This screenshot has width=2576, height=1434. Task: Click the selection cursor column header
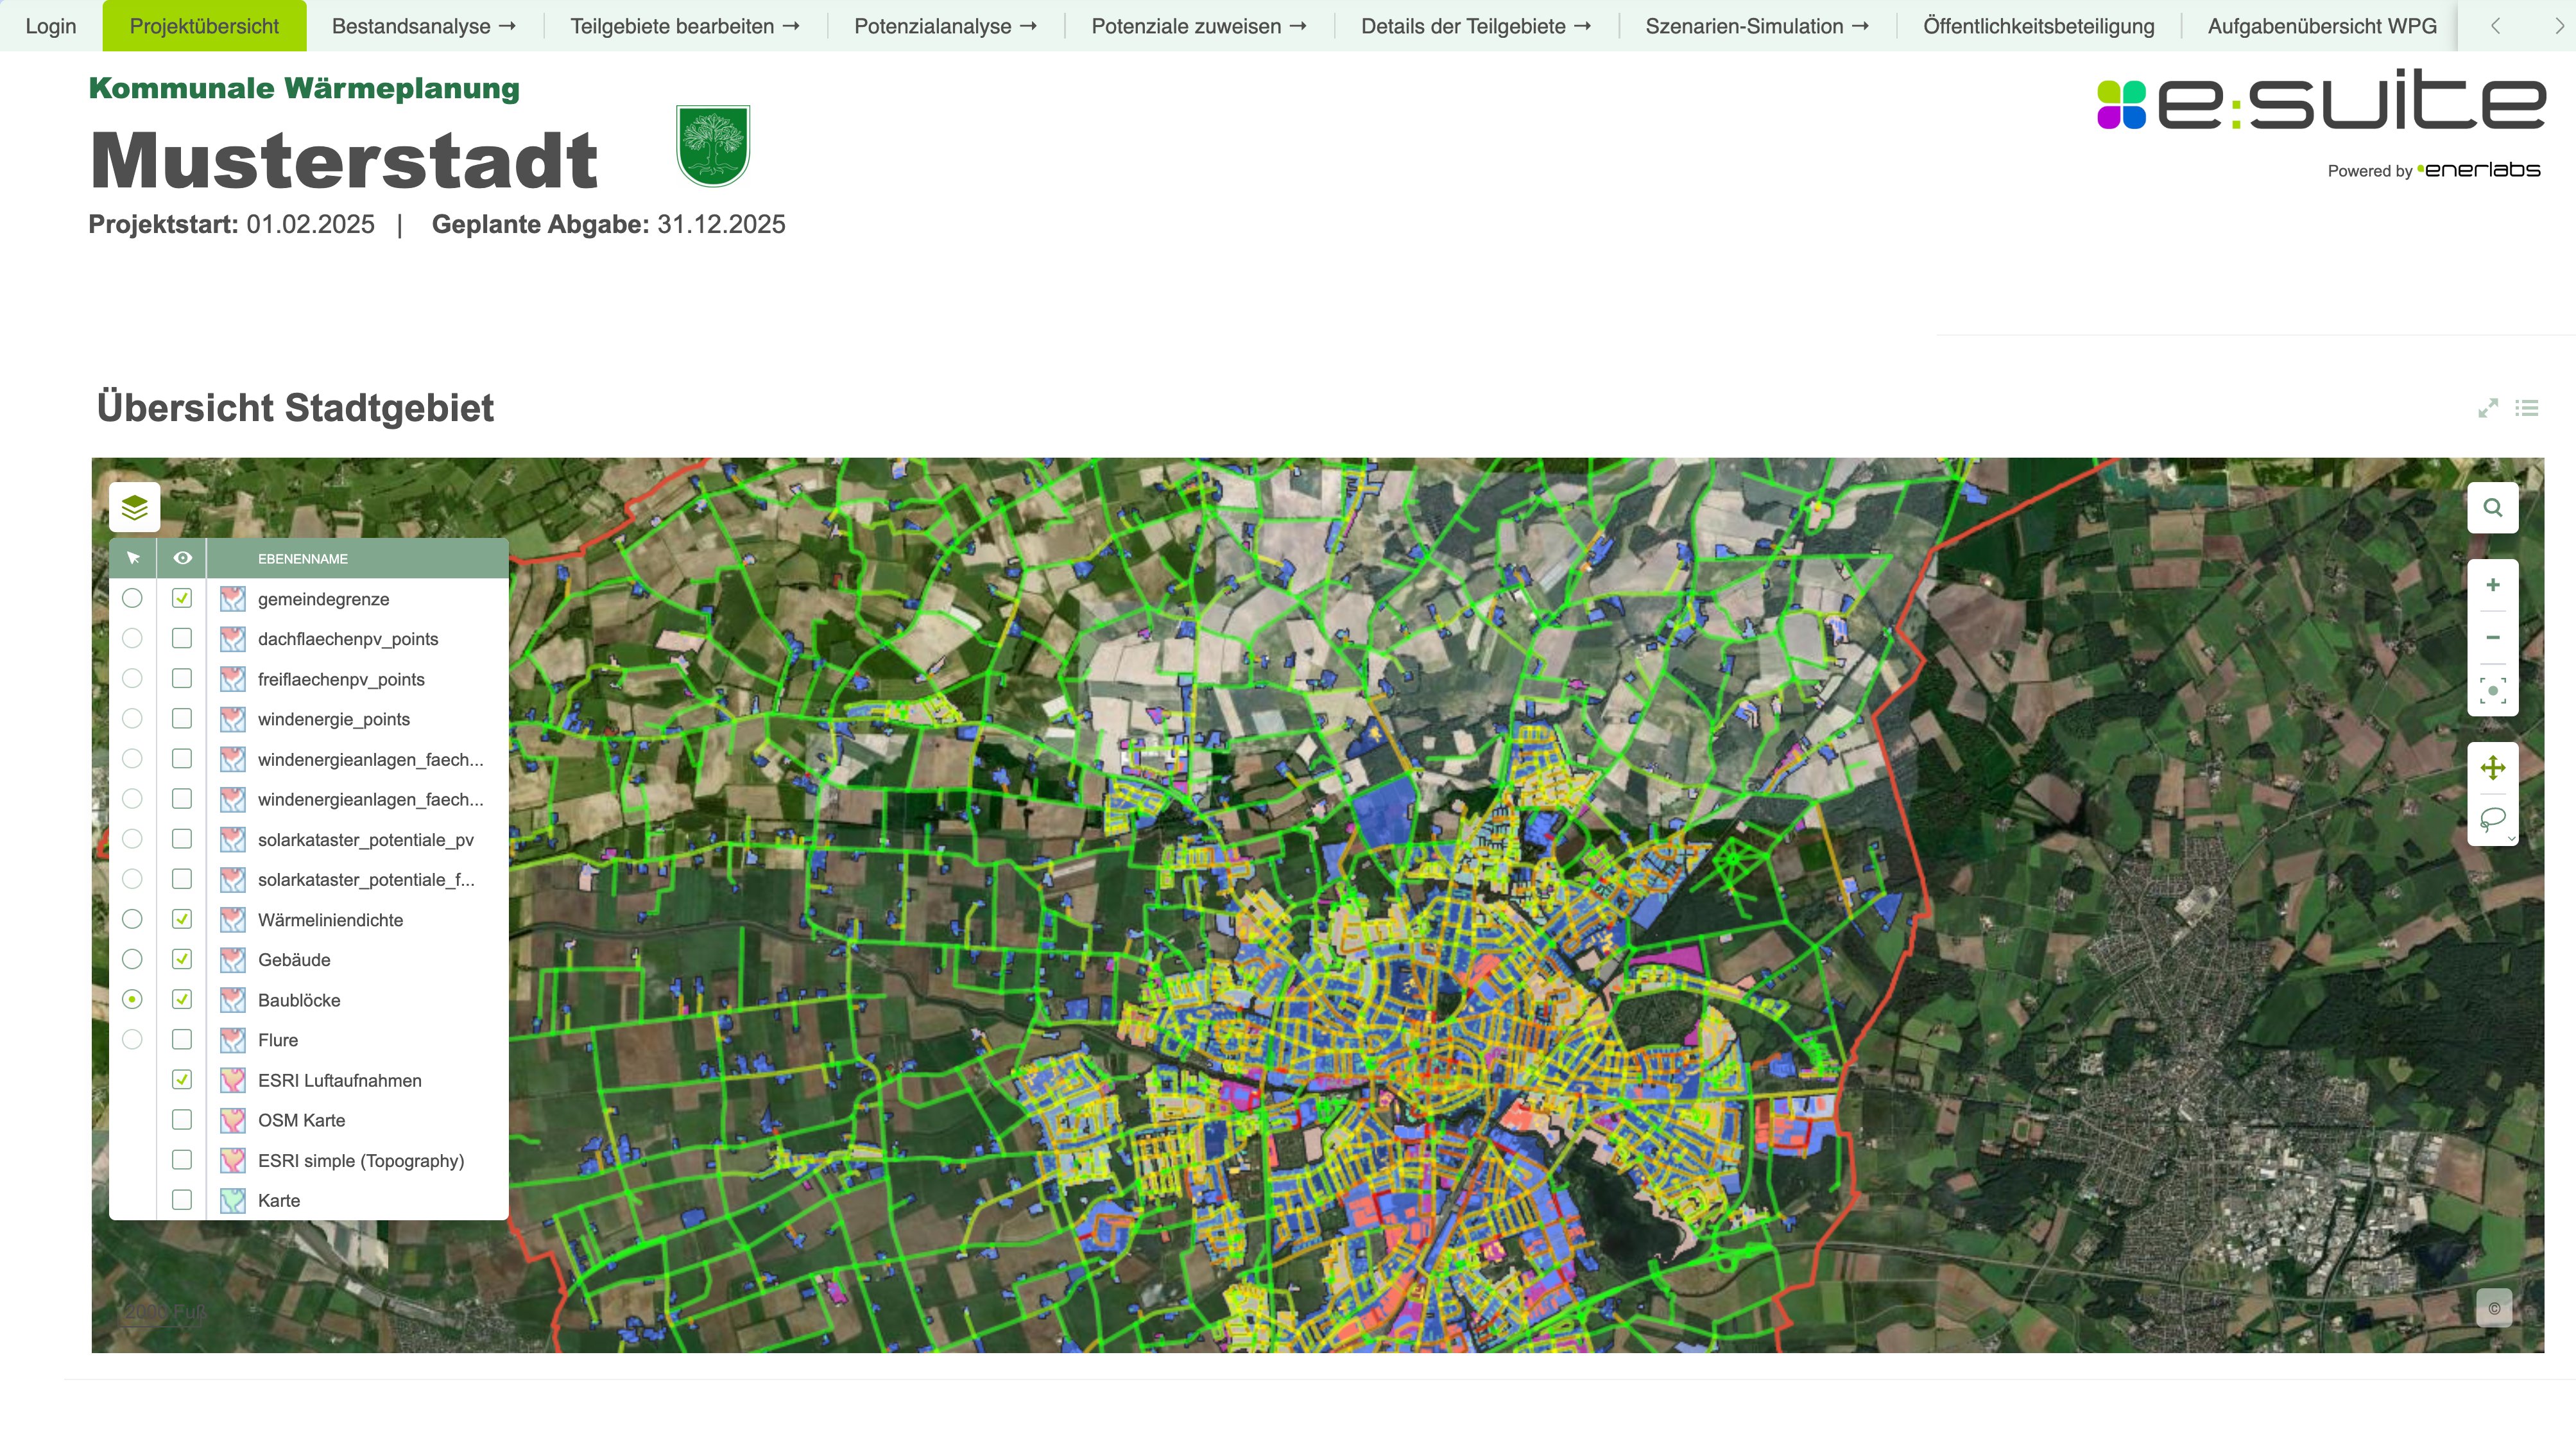tap(133, 558)
